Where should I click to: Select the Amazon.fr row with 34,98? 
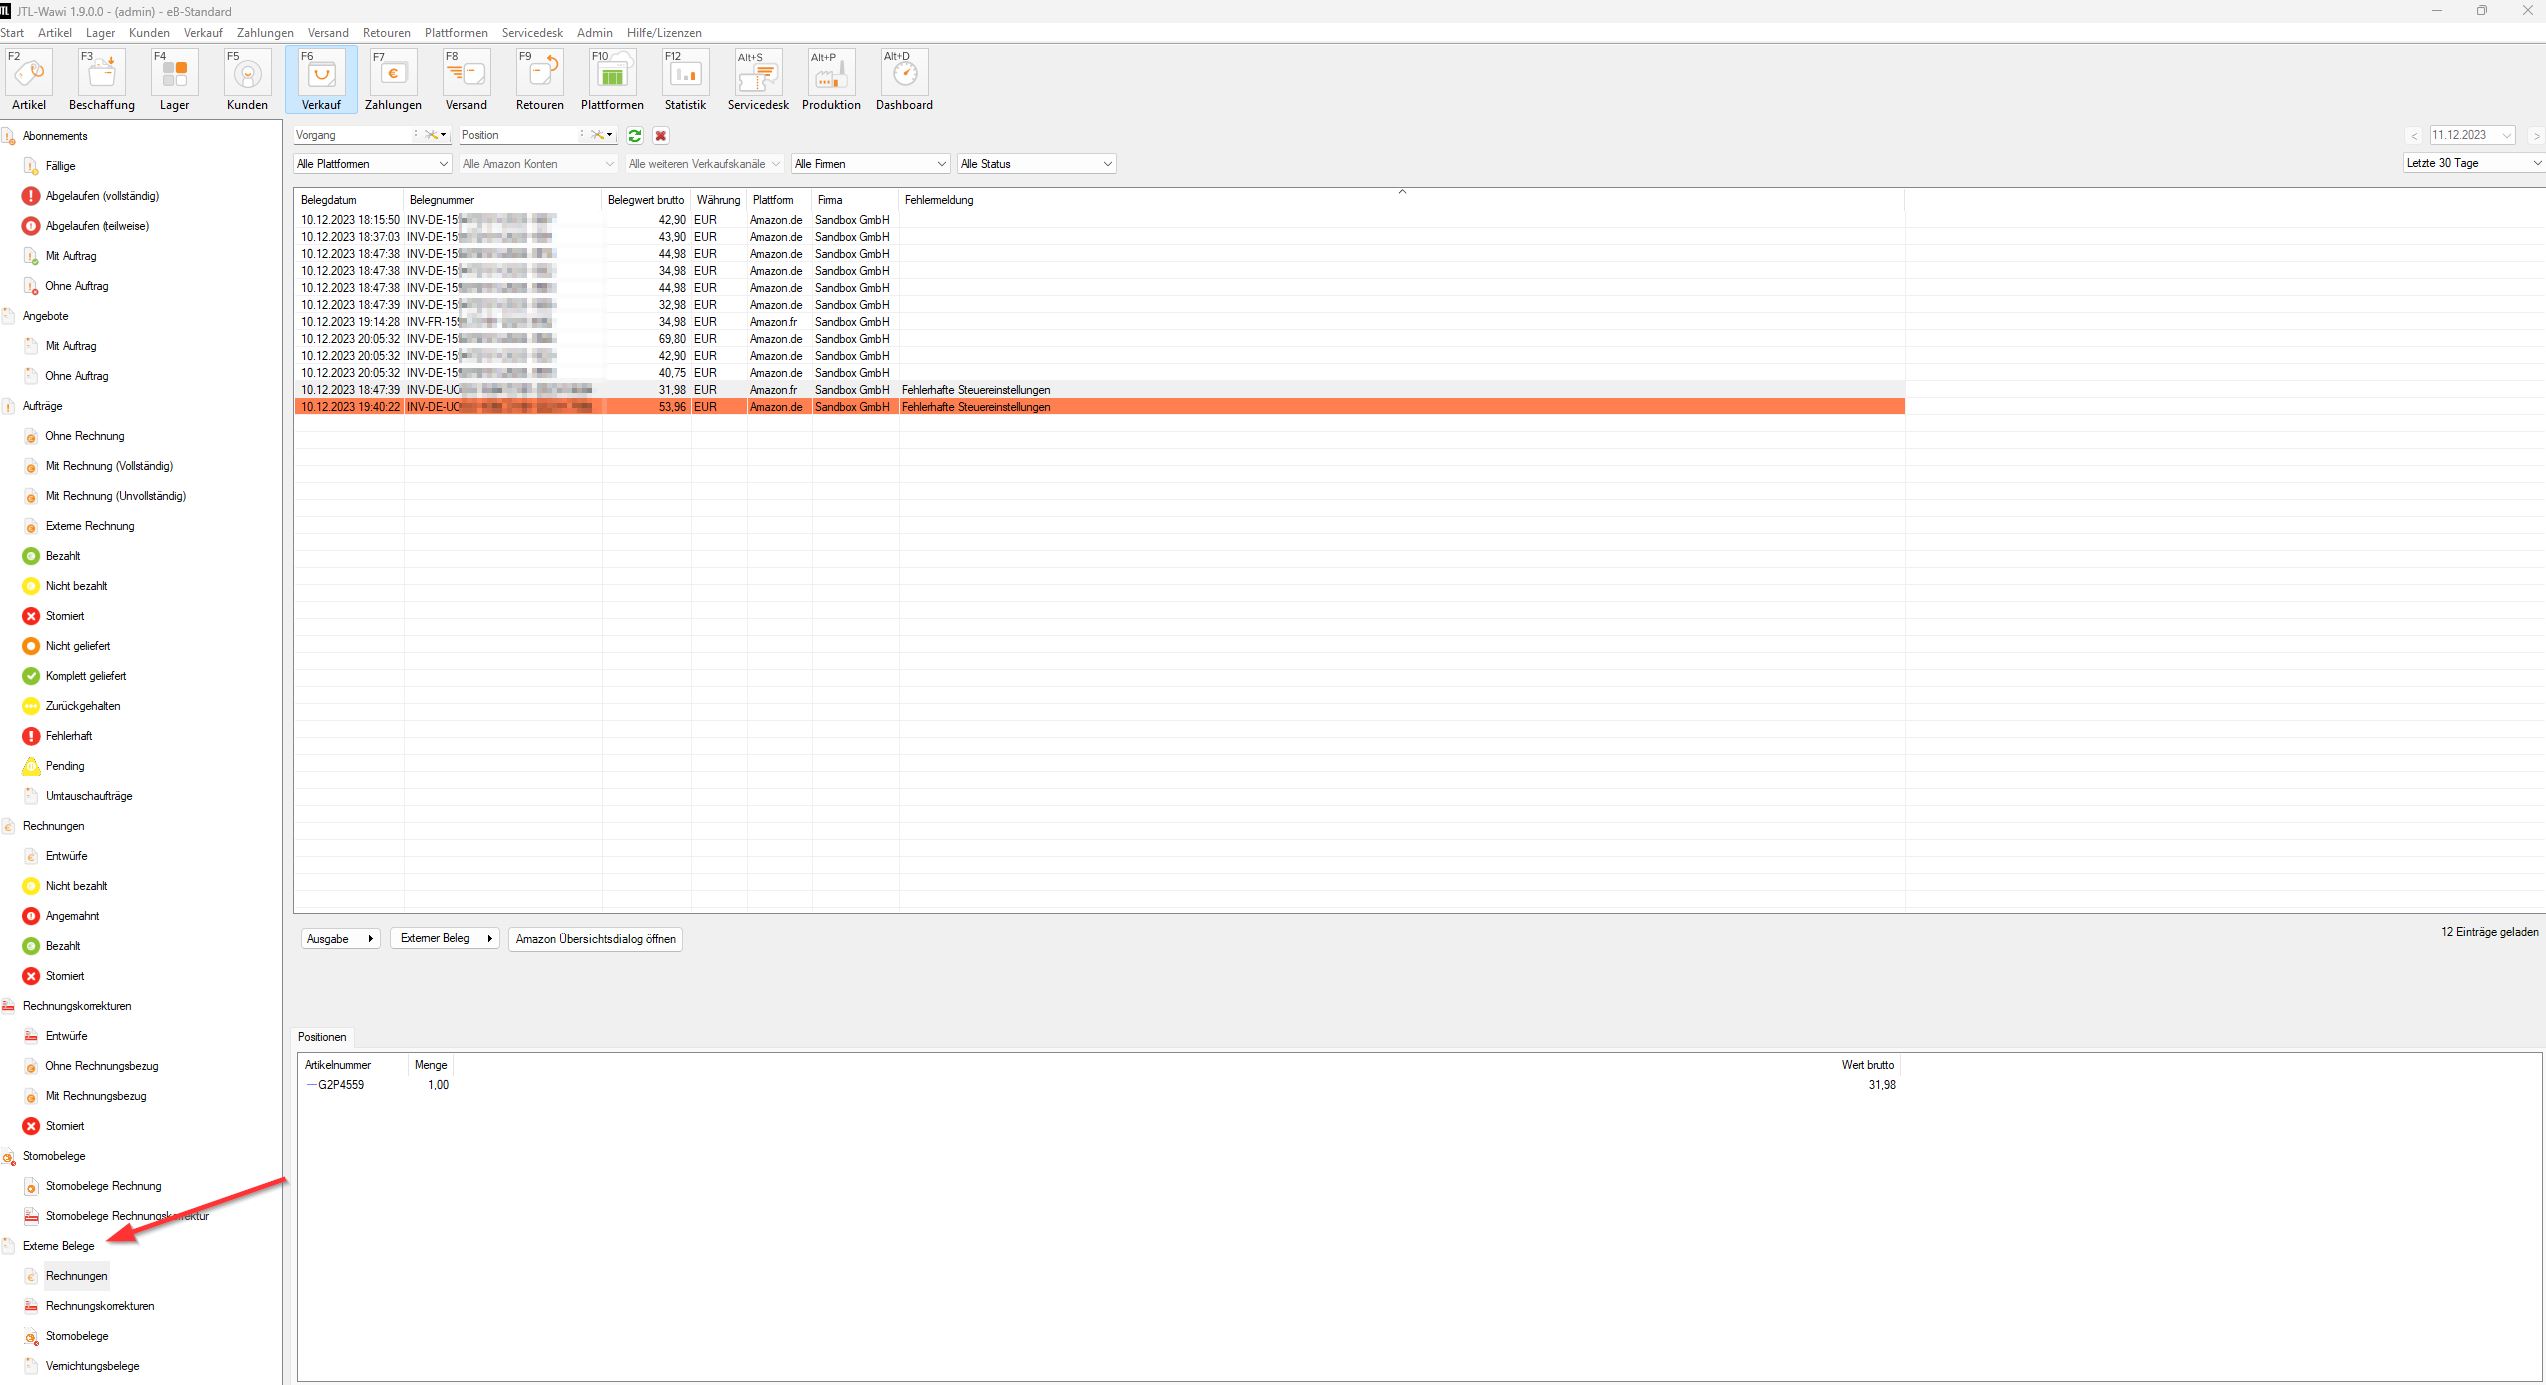[x=1099, y=322]
